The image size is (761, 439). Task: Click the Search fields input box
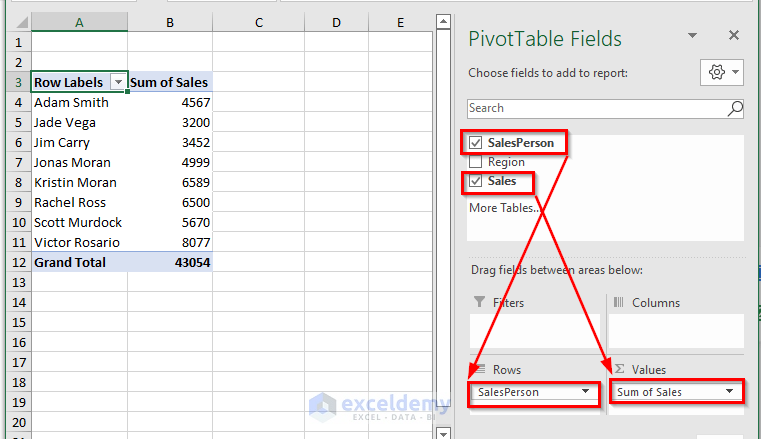[x=597, y=108]
